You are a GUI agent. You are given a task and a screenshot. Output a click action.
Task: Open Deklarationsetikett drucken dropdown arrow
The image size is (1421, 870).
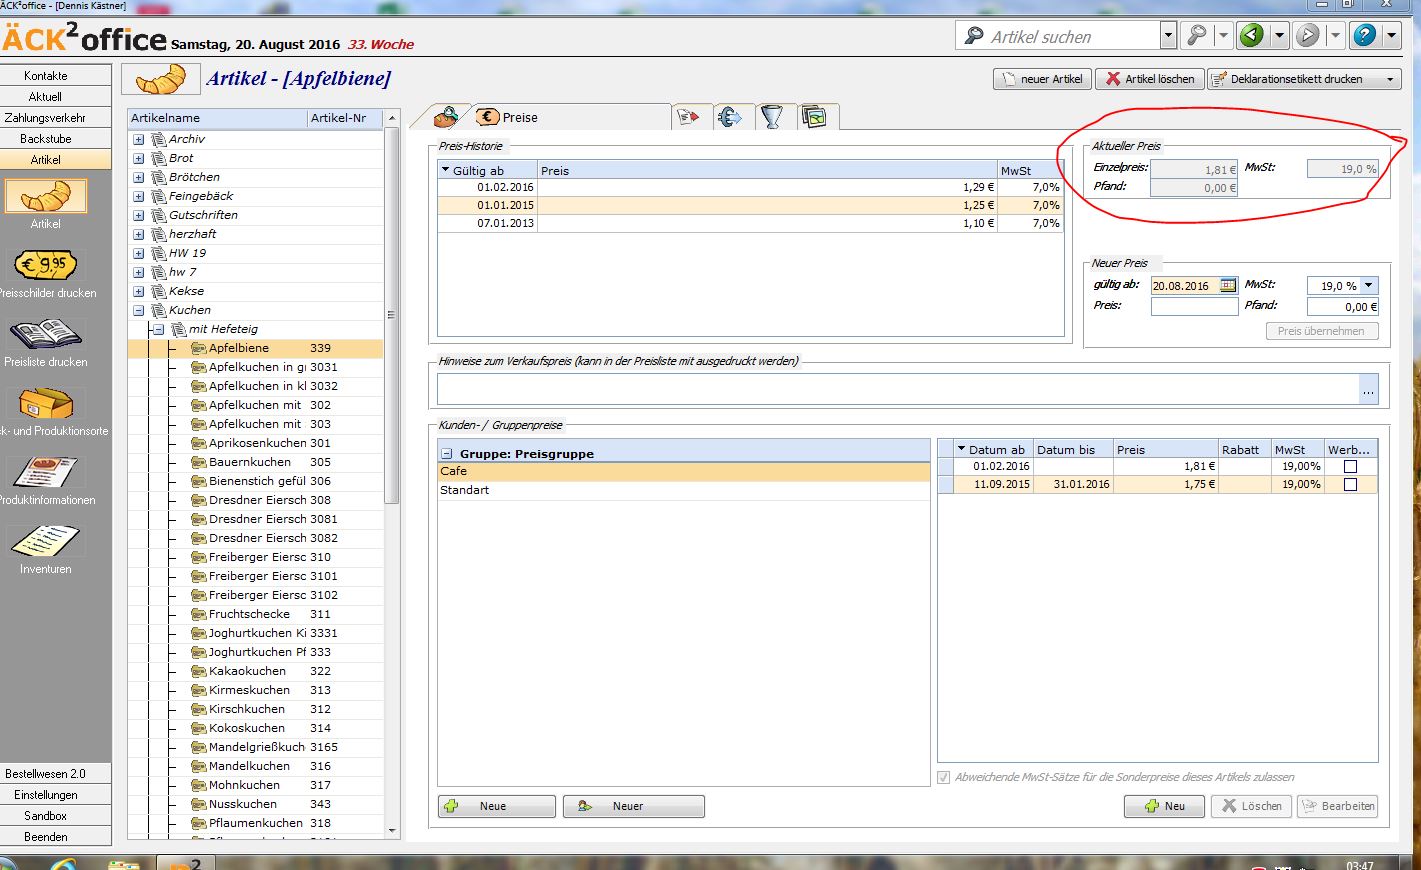point(1390,79)
